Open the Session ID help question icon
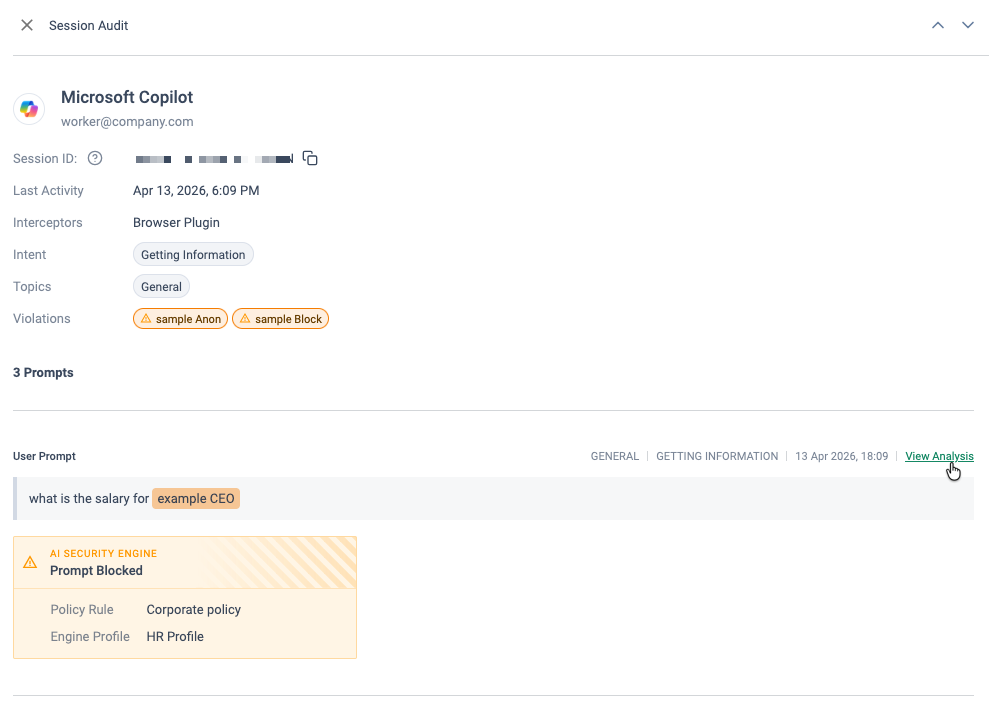Image resolution: width=990 pixels, height=713 pixels. click(95, 158)
